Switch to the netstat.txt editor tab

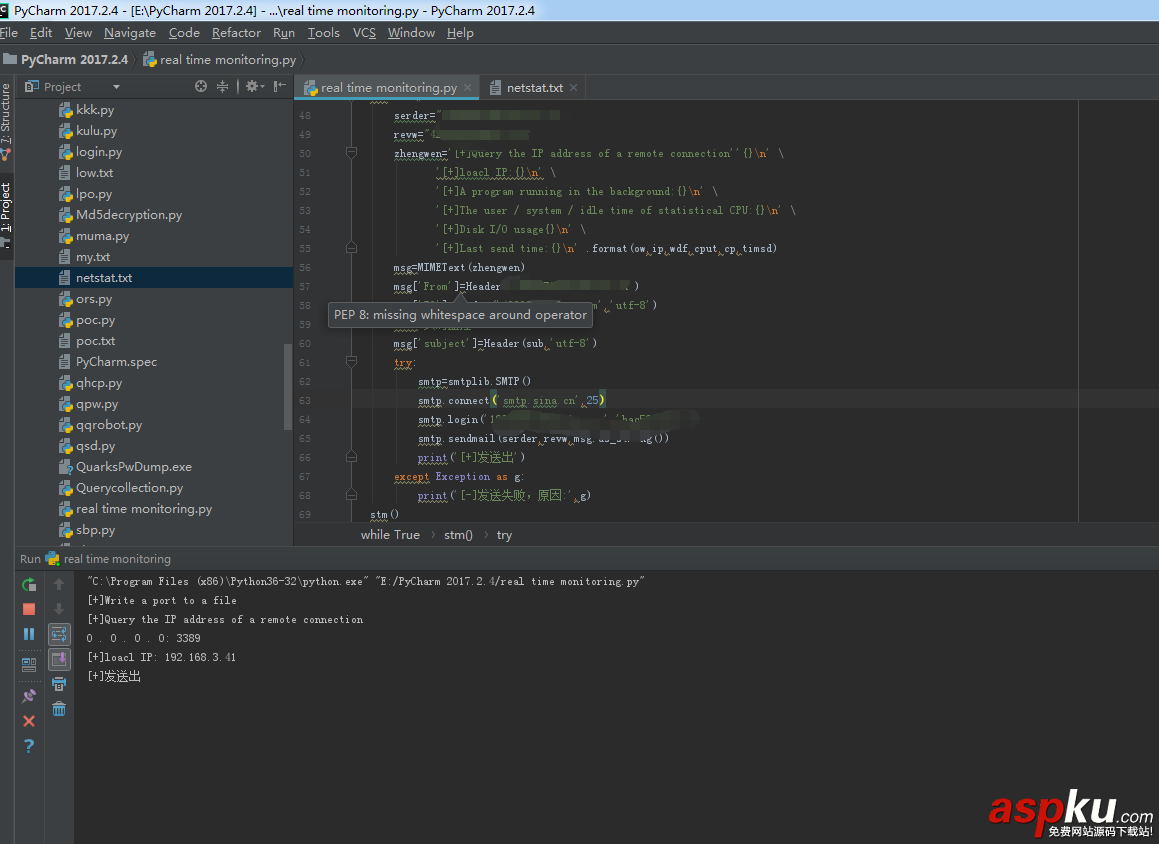point(534,88)
